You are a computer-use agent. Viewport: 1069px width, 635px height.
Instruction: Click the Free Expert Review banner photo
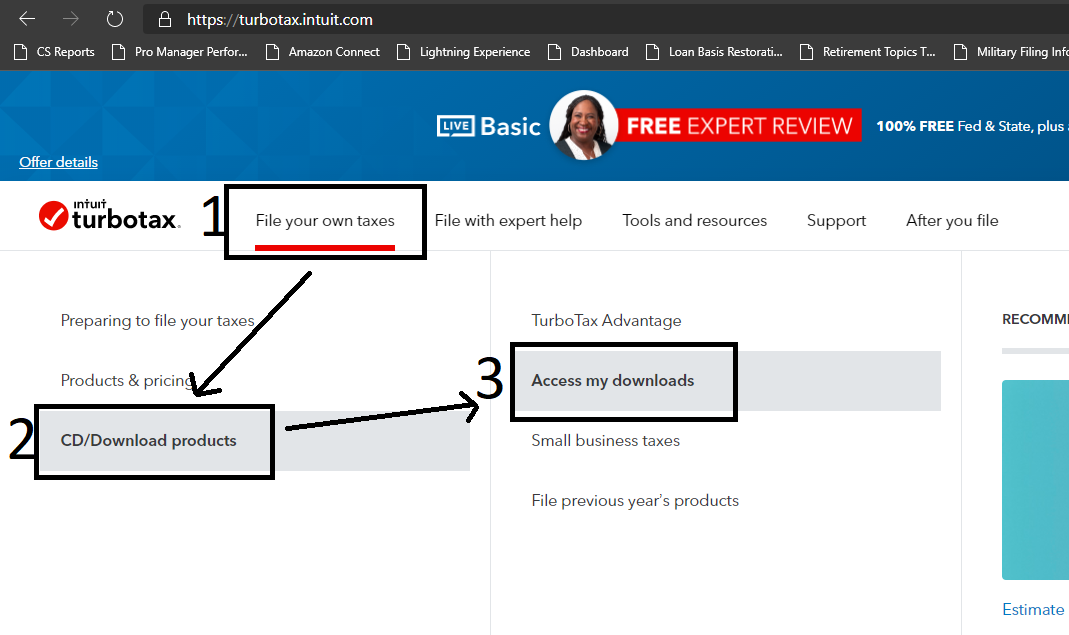[x=584, y=126]
